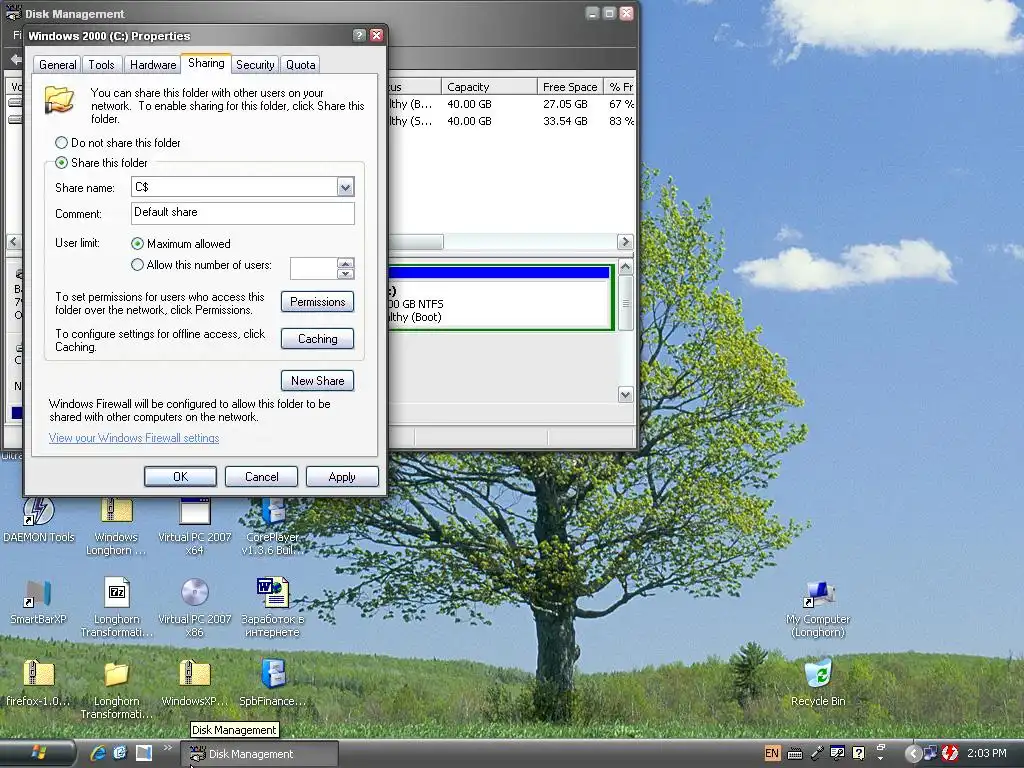This screenshot has width=1024, height=768.
Task: Open Virtual PC 2007 x86 disc icon
Action: coord(195,607)
